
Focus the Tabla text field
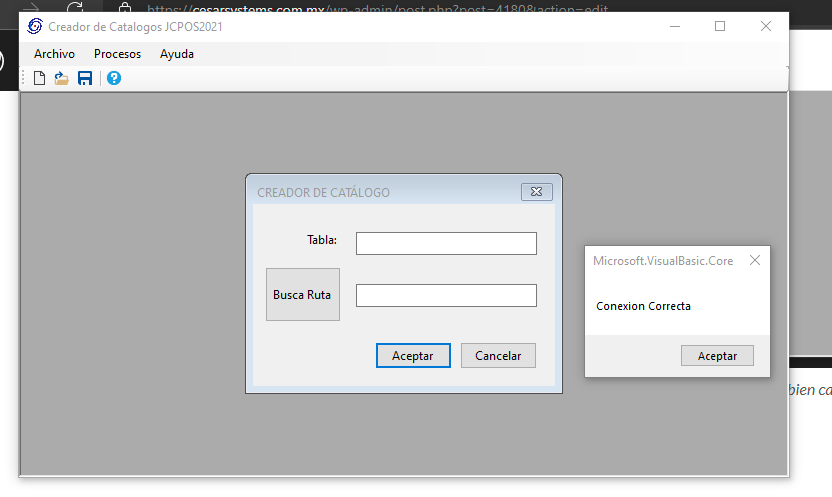click(446, 244)
